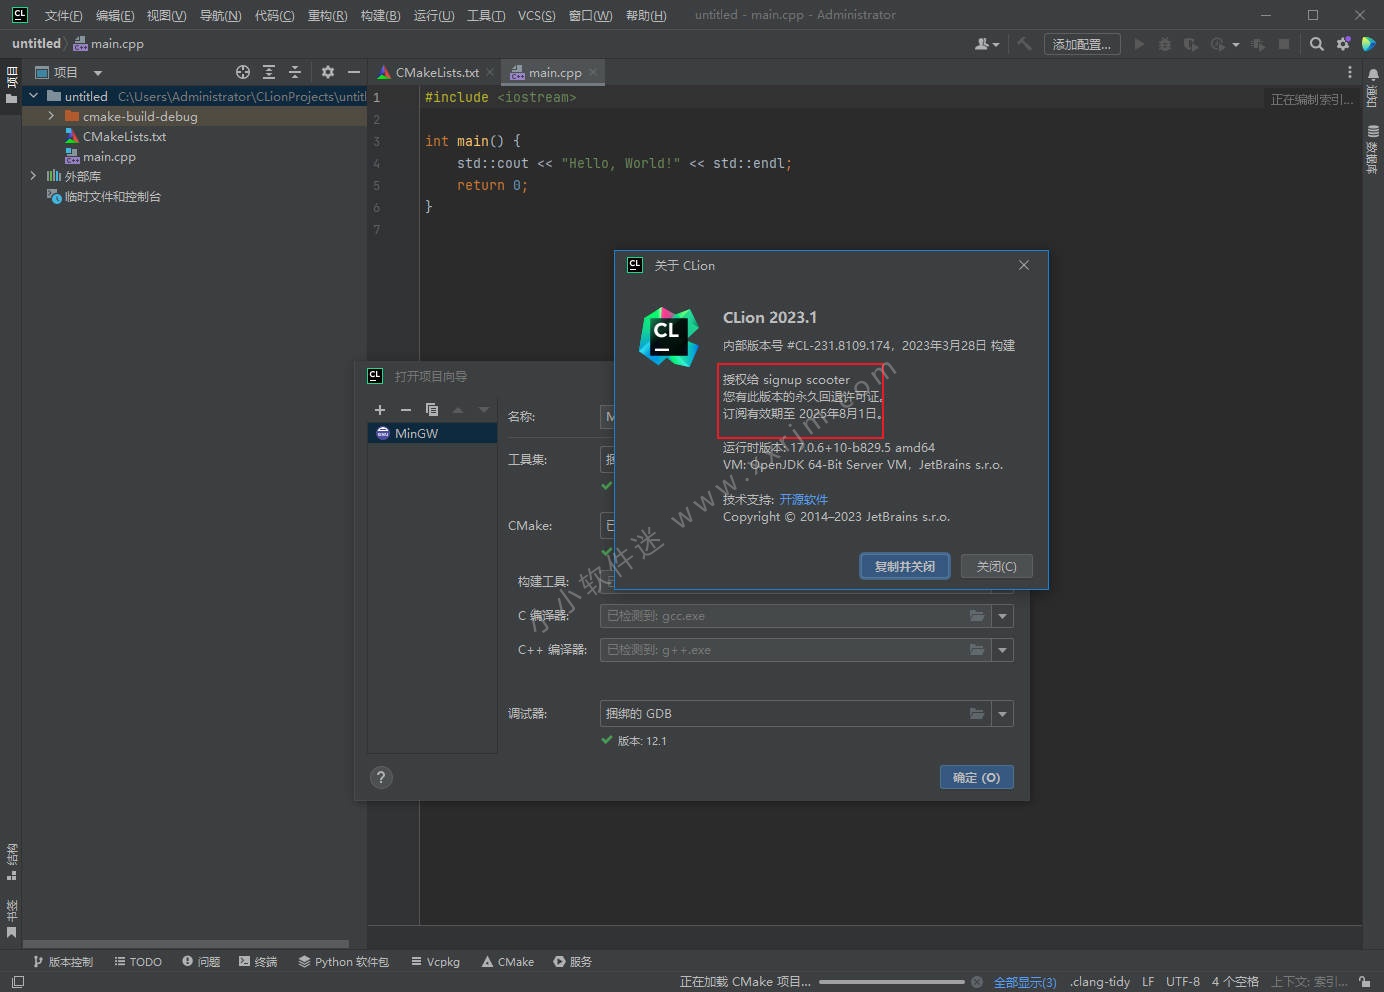Click the Run with Coverage icon
Viewport: 1384px width, 992px height.
pyautogui.click(x=1190, y=44)
